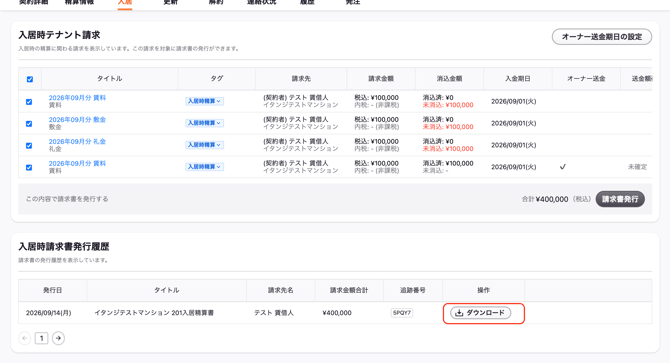Viewport: 670px width, 363px height.
Task: Click the タグ column header
Action: tap(217, 79)
